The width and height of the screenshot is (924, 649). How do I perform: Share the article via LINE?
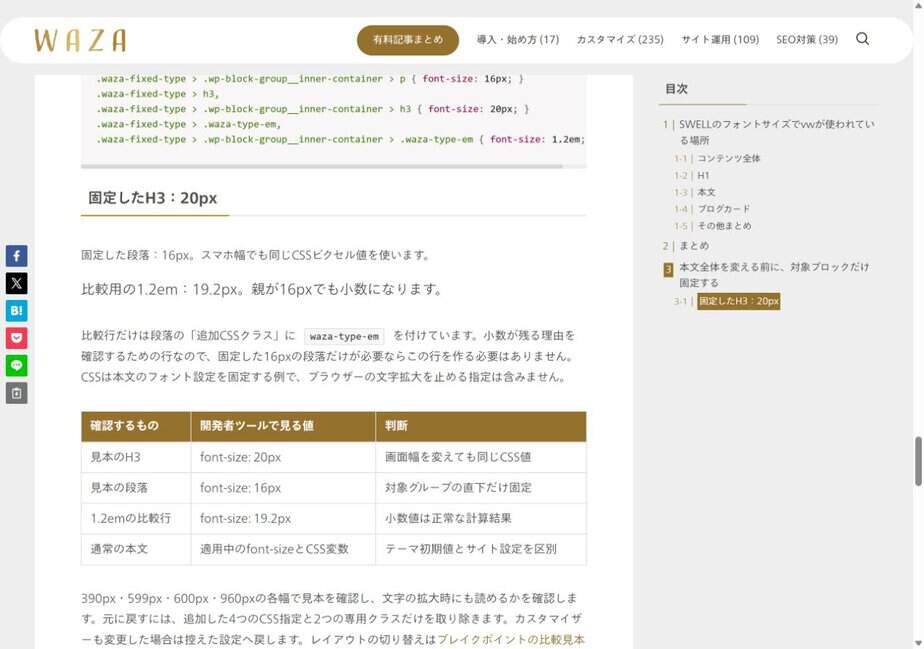pos(16,365)
